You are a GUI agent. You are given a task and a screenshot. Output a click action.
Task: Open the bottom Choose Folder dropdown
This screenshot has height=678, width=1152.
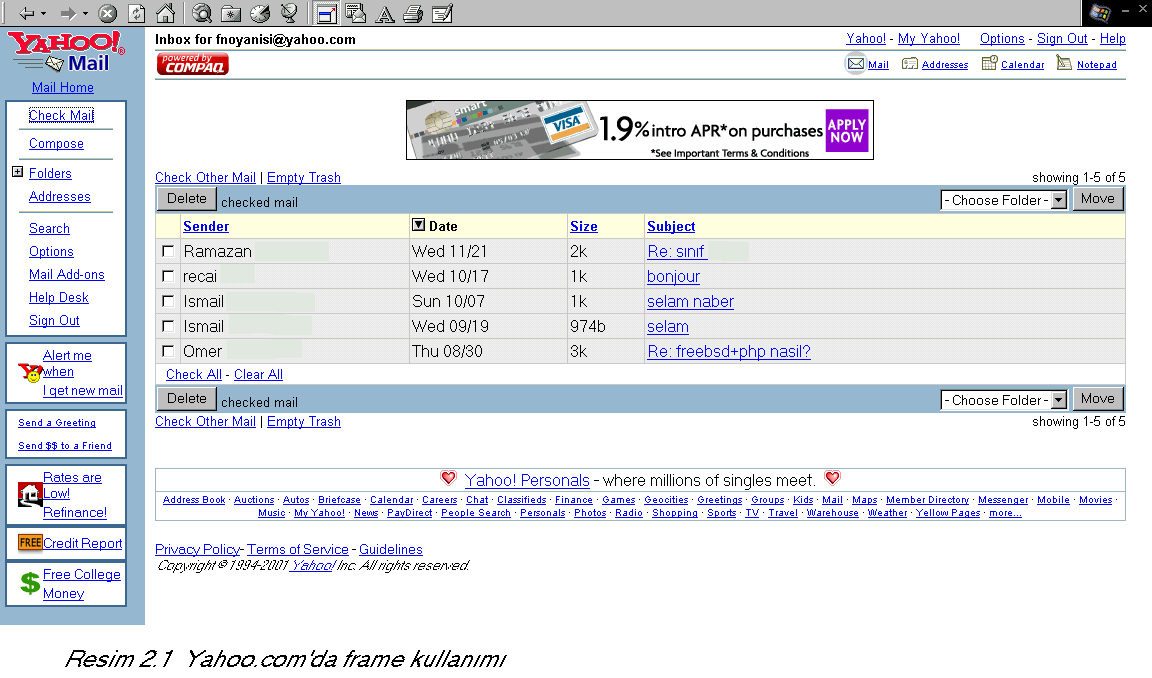tap(1004, 400)
